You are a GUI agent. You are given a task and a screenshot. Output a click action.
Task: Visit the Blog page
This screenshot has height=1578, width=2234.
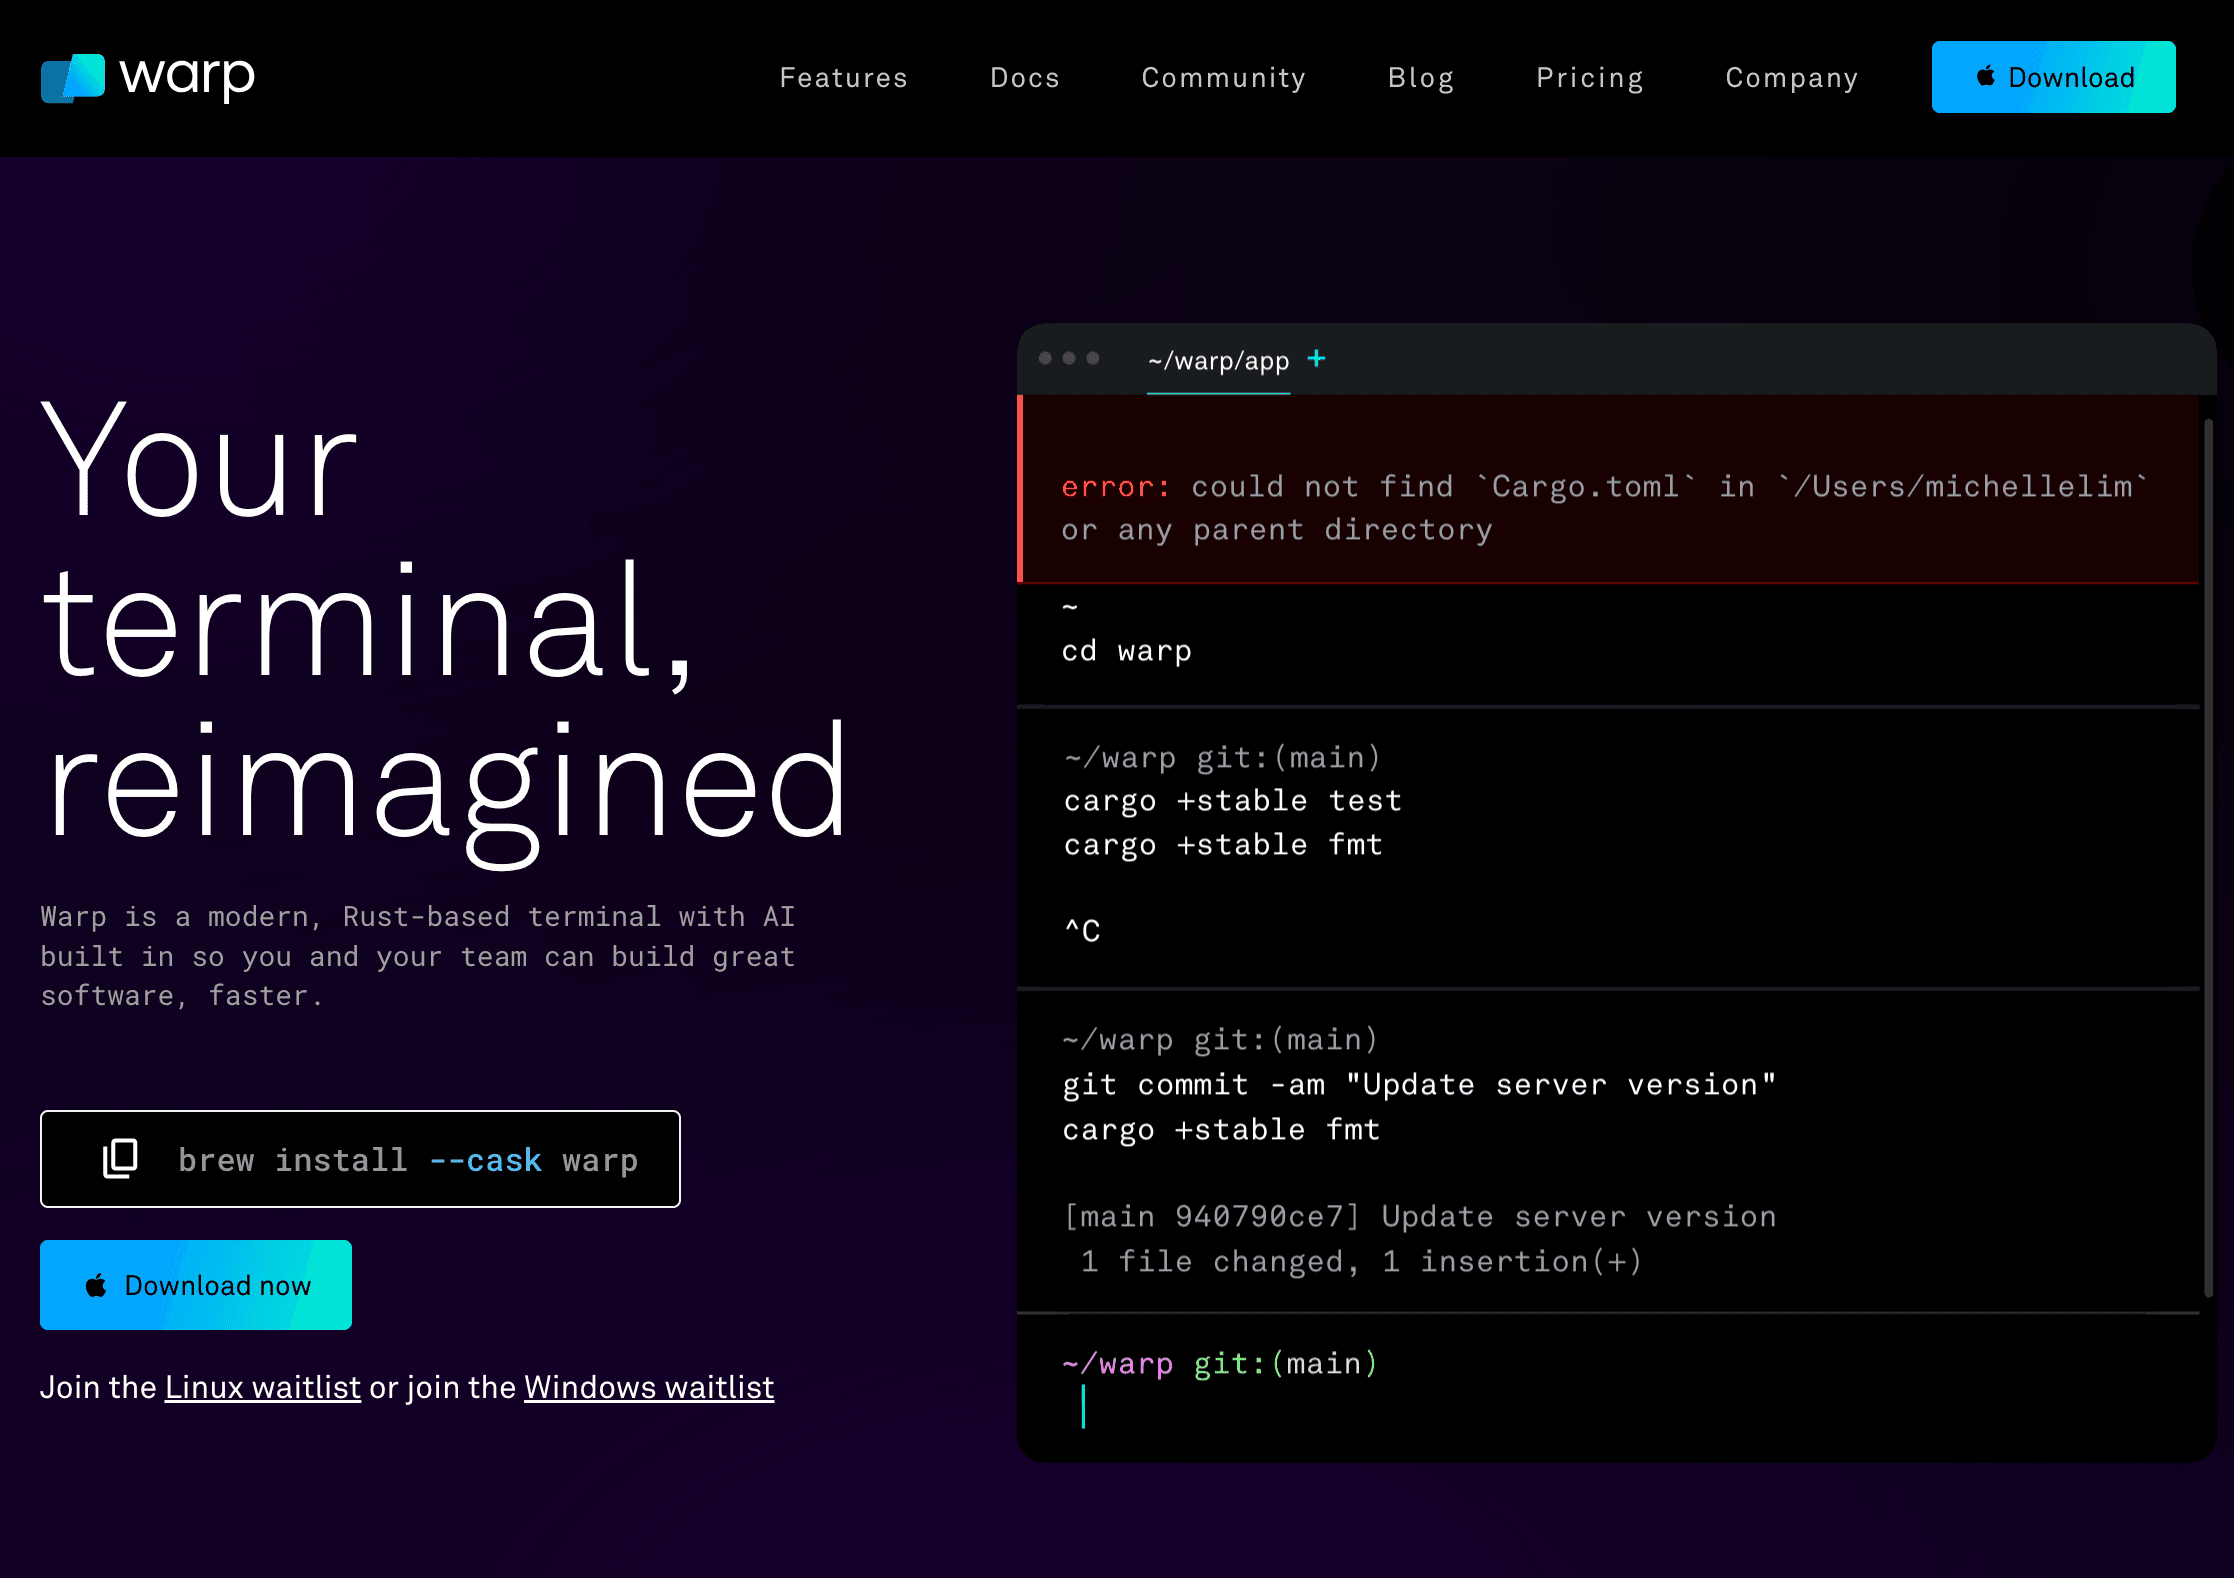1420,78
